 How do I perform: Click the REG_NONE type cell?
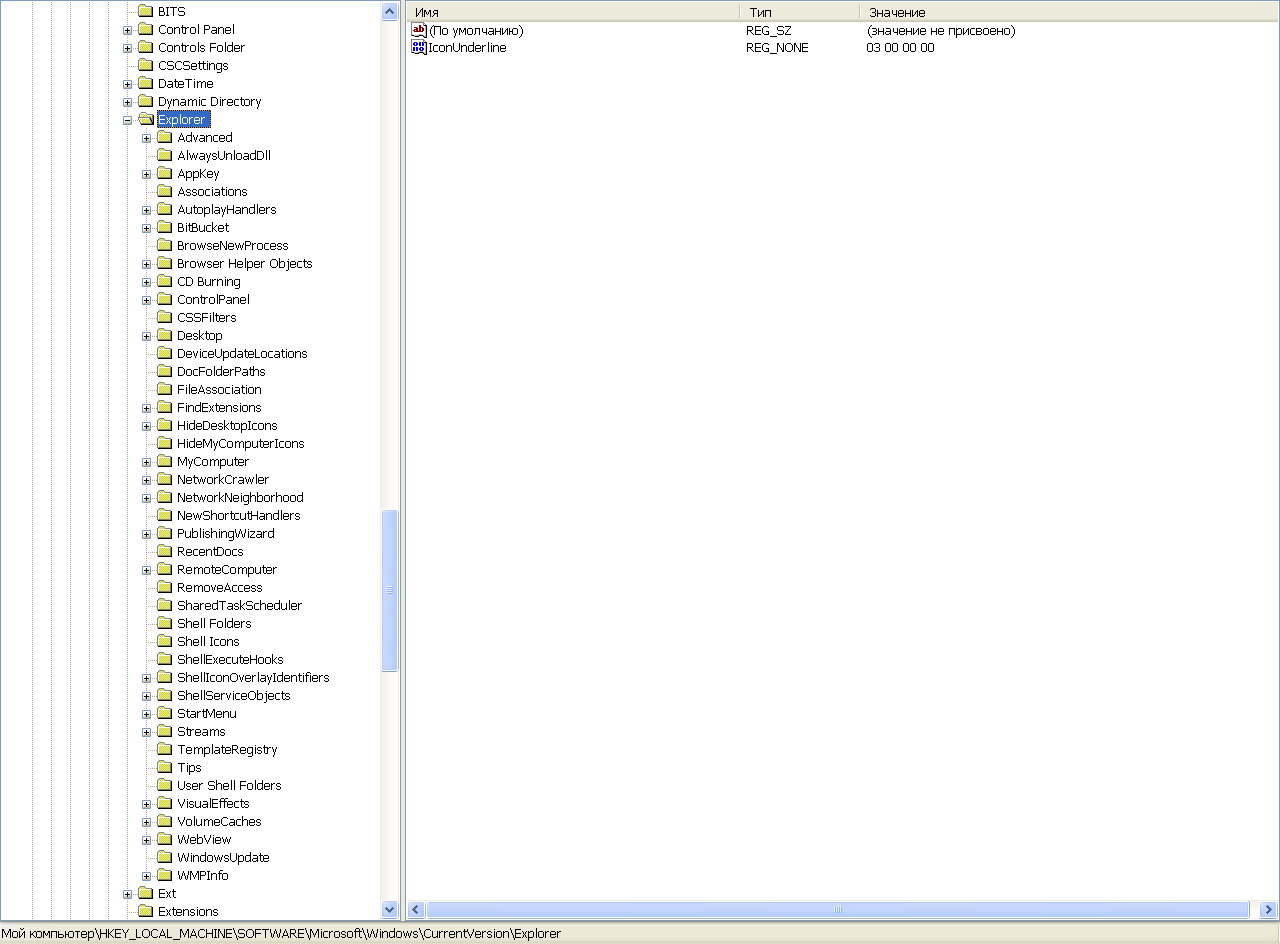click(x=777, y=48)
